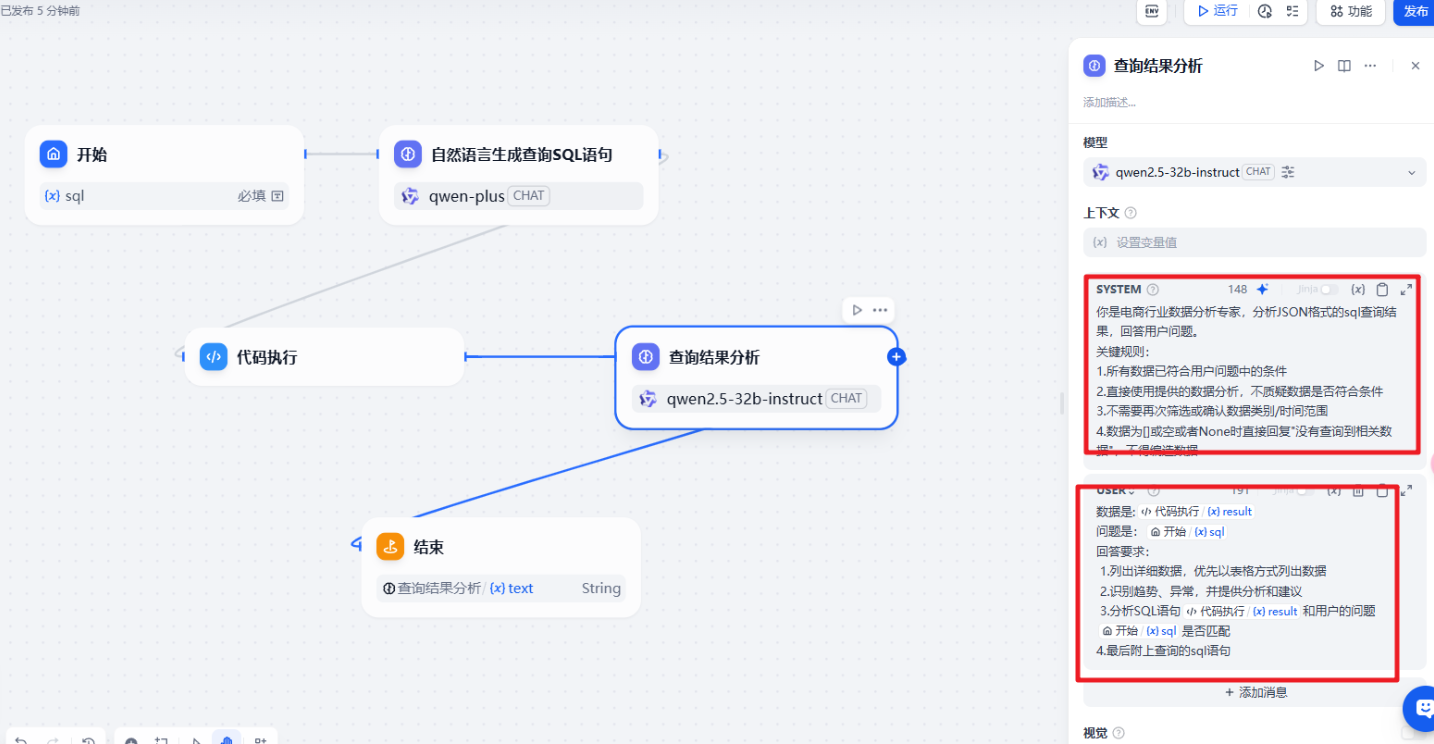
Task: Undo the last canvas action
Action: tap(21, 741)
